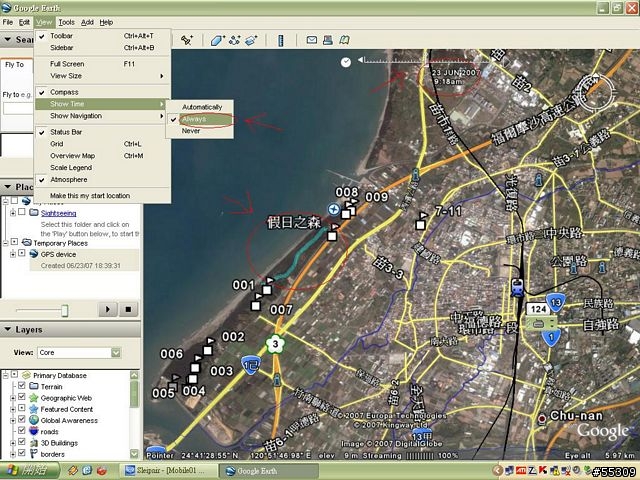This screenshot has width=640, height=480.
Task: Expand the GPS device tree node
Action: pyautogui.click(x=13, y=254)
